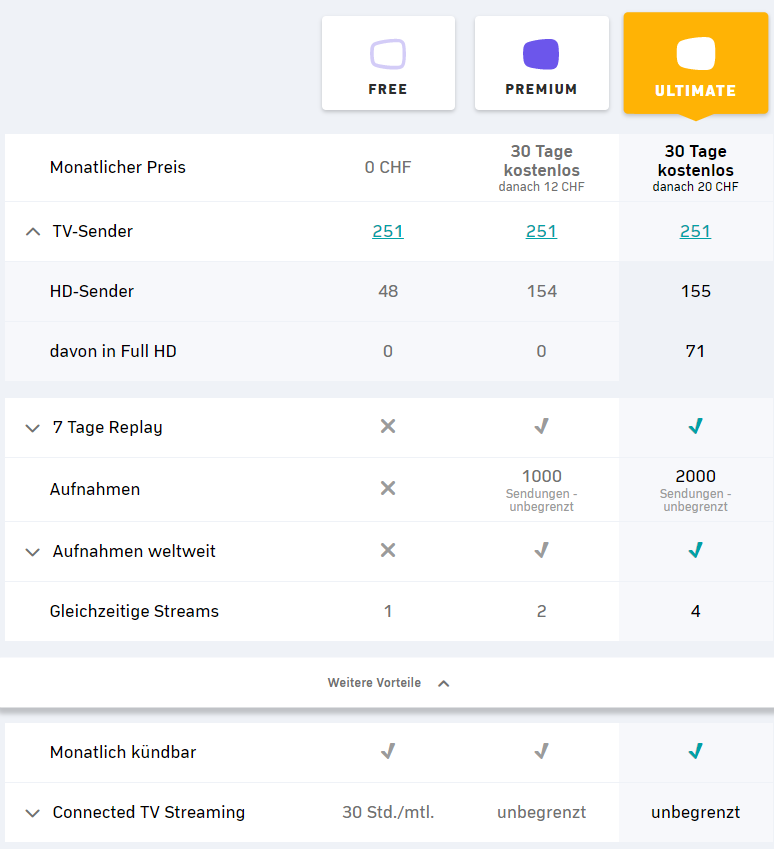774x849 pixels.
Task: Click the purple Premium plan icon
Action: click(x=541, y=53)
